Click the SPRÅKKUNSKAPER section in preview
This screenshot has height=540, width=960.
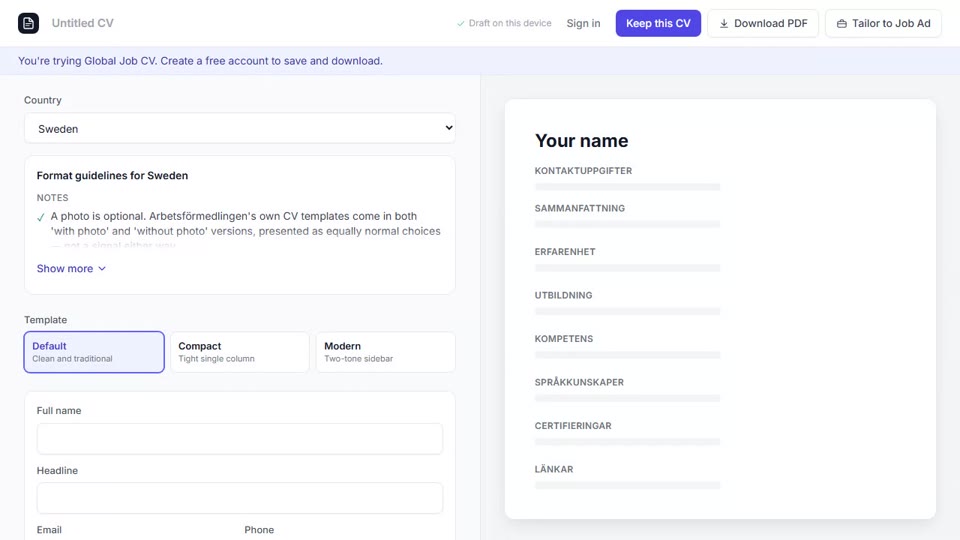[x=579, y=382]
